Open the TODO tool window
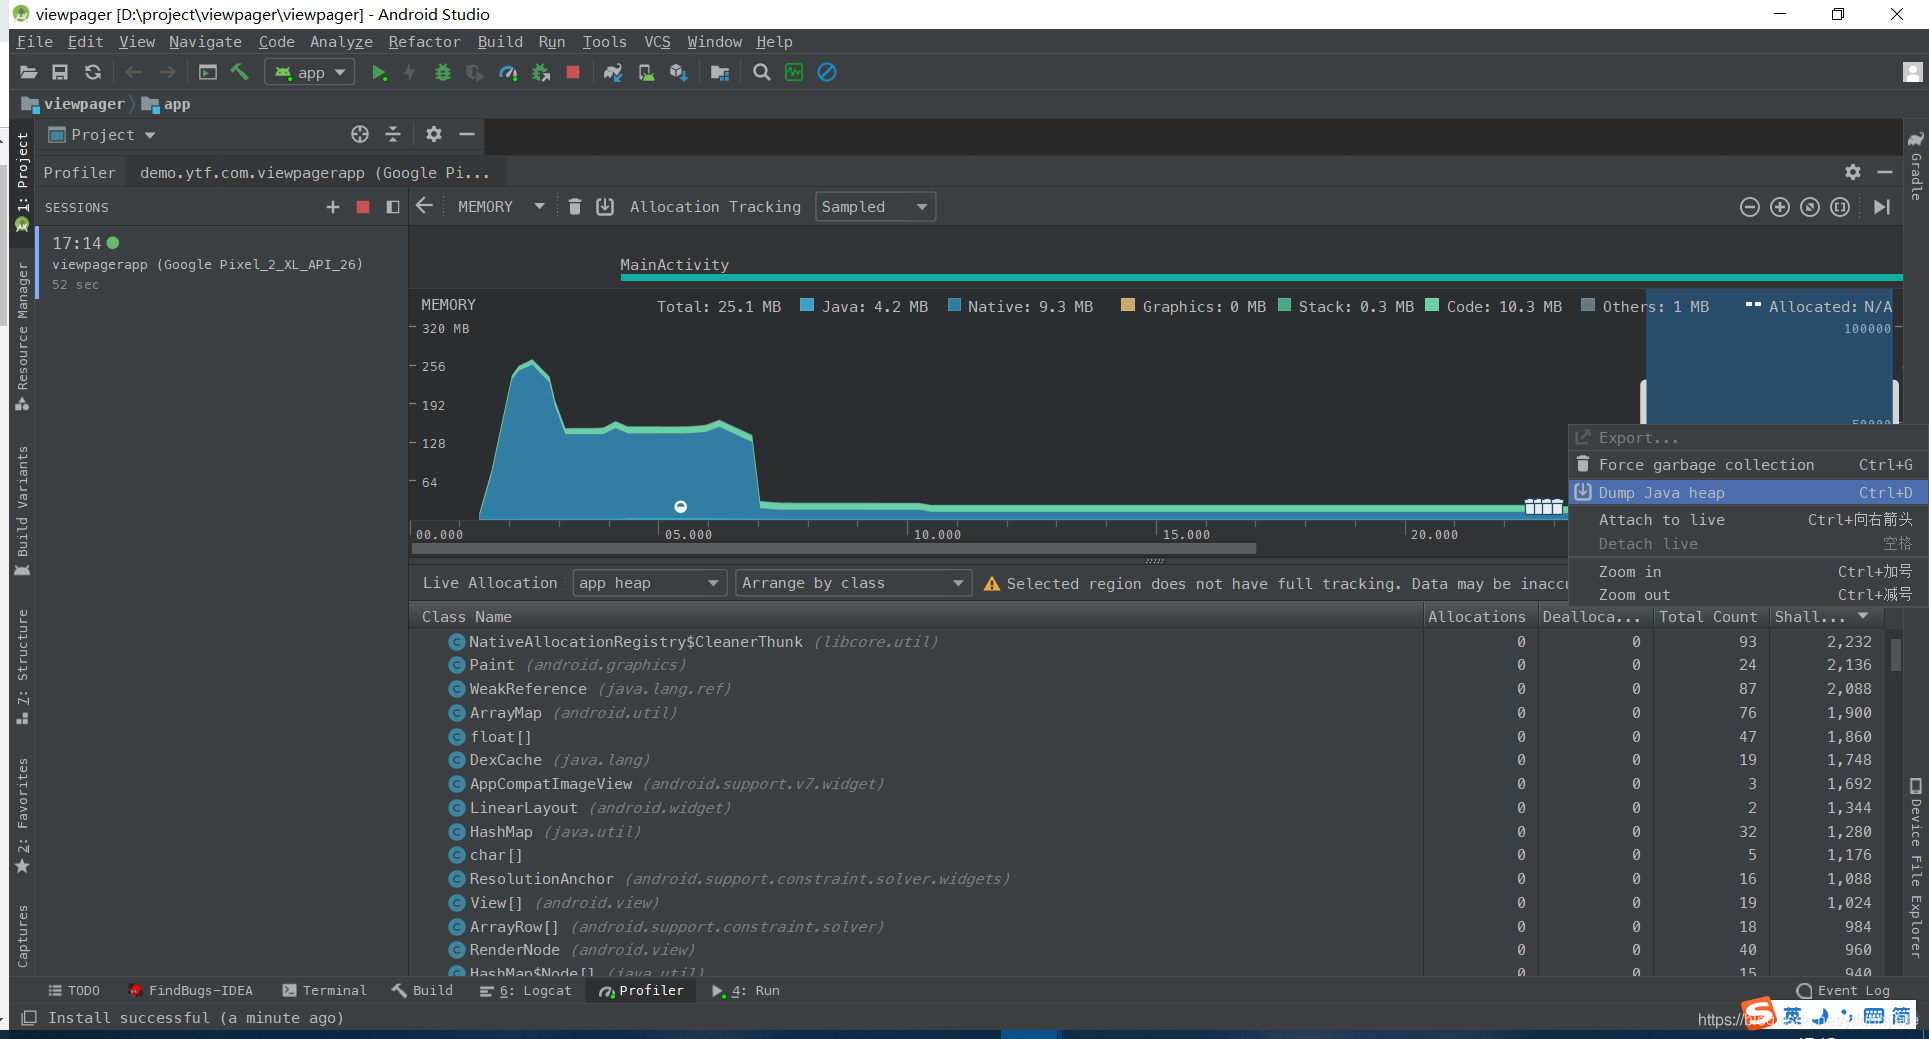The width and height of the screenshot is (1929, 1039). (x=74, y=991)
